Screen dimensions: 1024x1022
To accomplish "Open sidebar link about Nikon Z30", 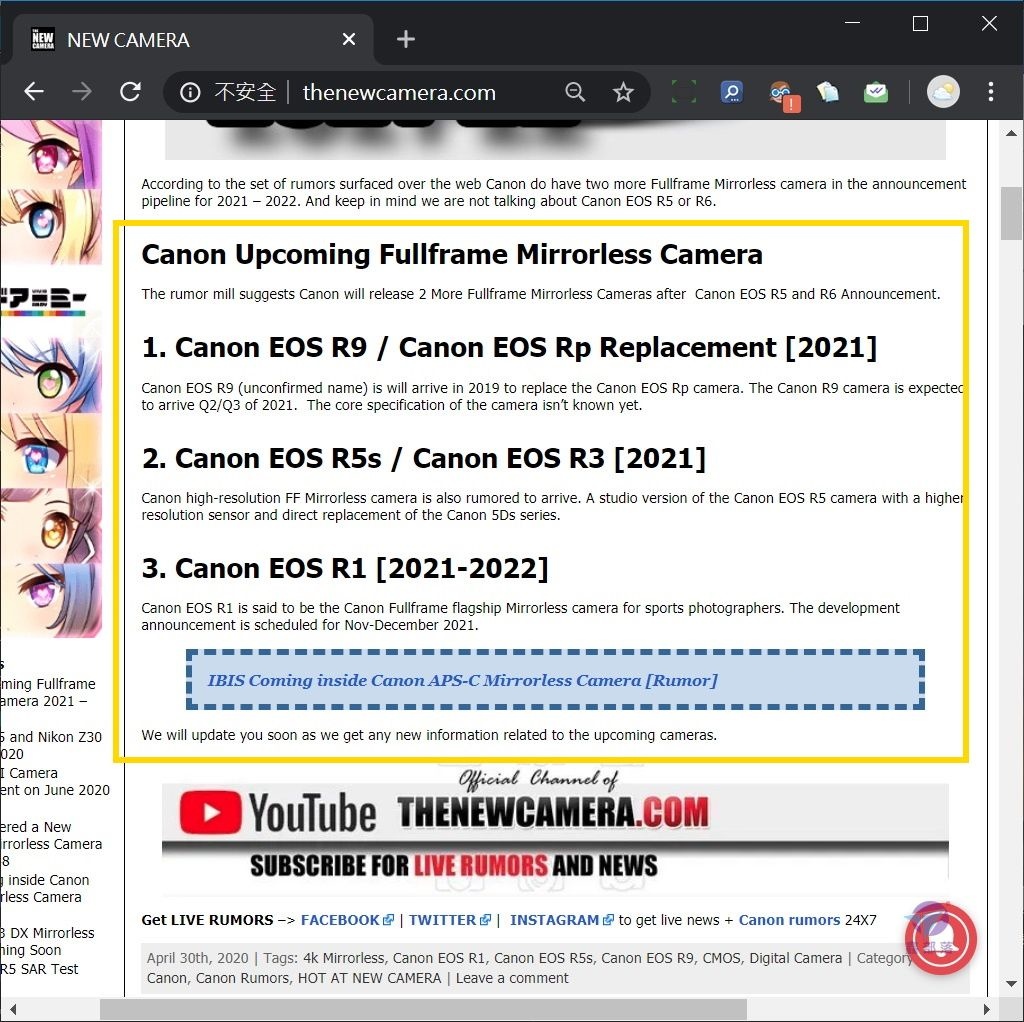I will pos(51,745).
